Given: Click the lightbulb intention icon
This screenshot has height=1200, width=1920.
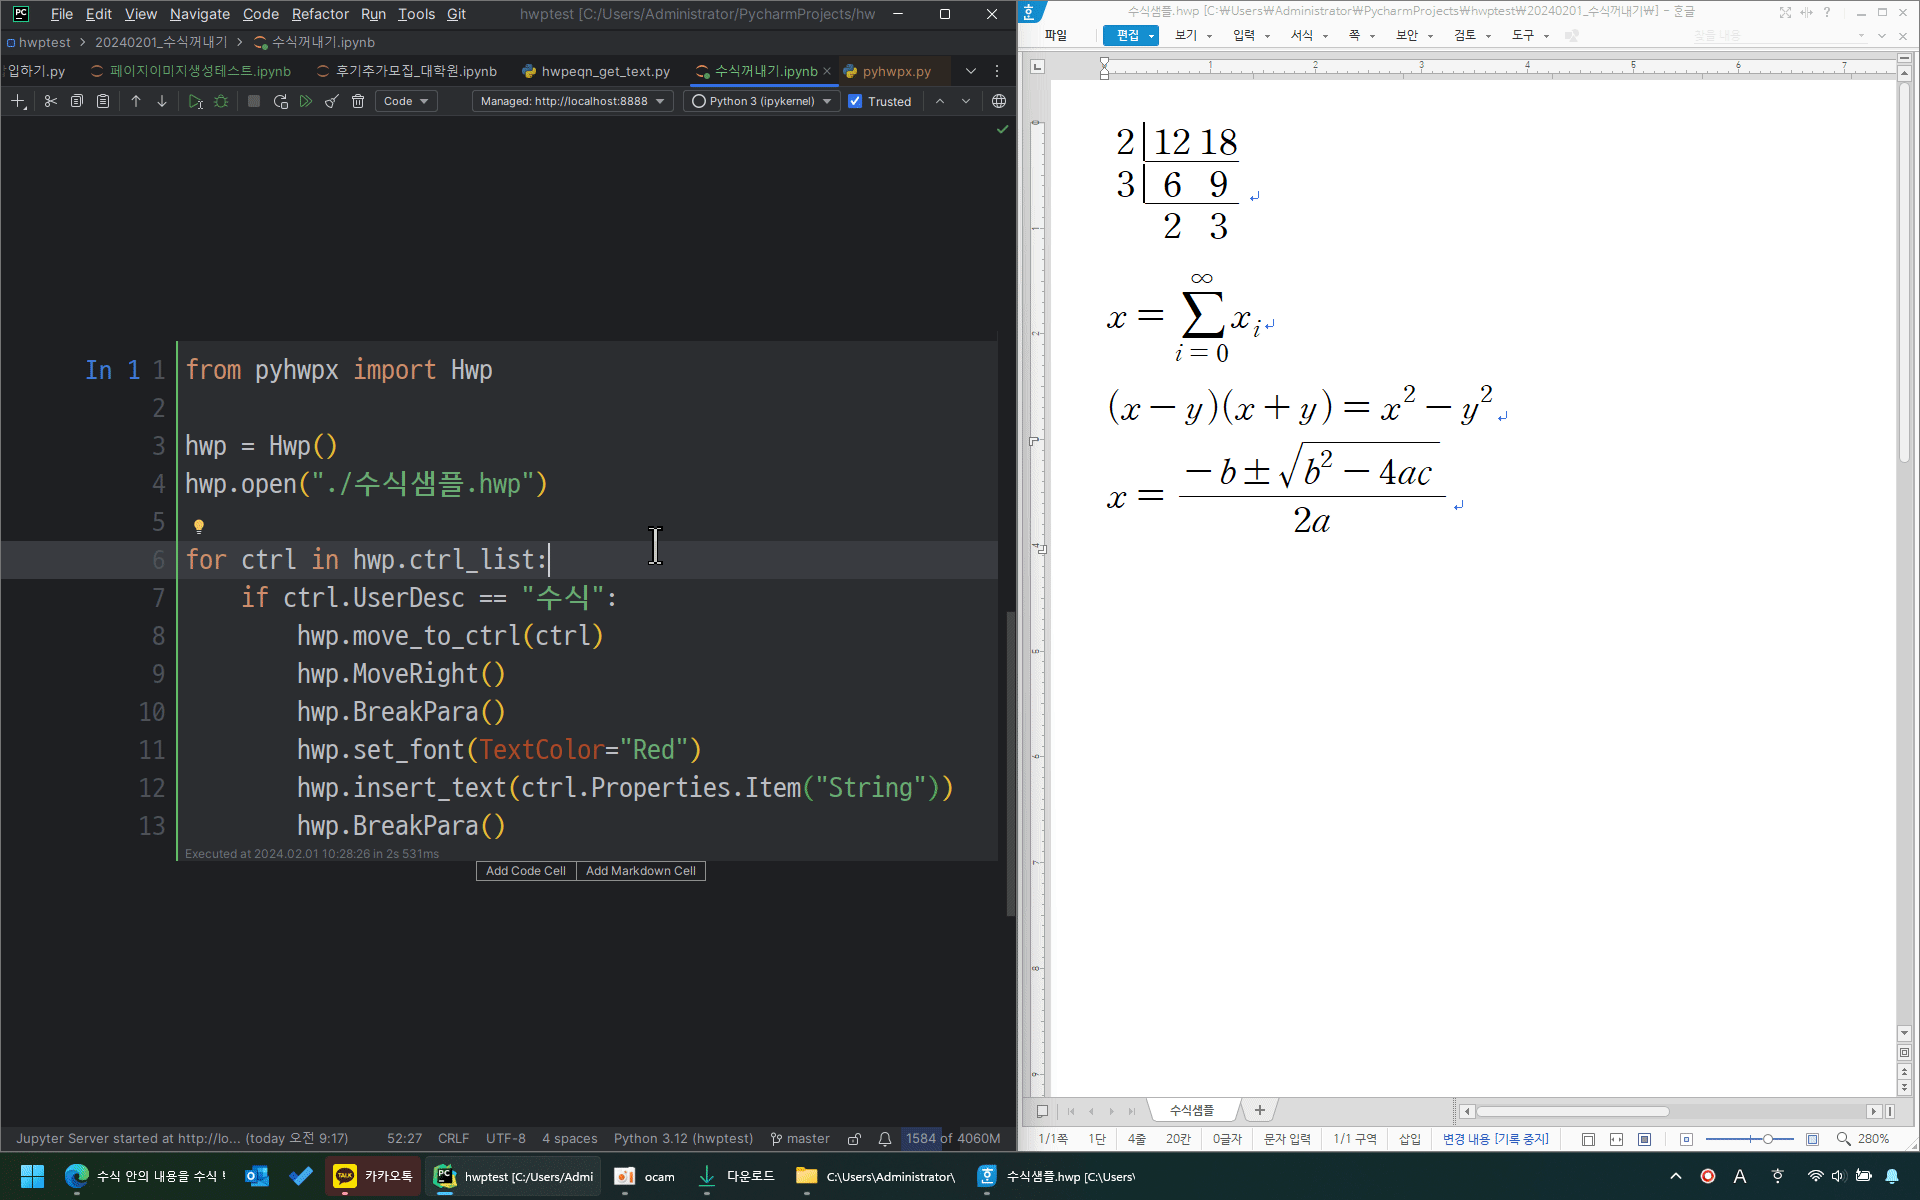Looking at the screenshot, I should (x=199, y=526).
